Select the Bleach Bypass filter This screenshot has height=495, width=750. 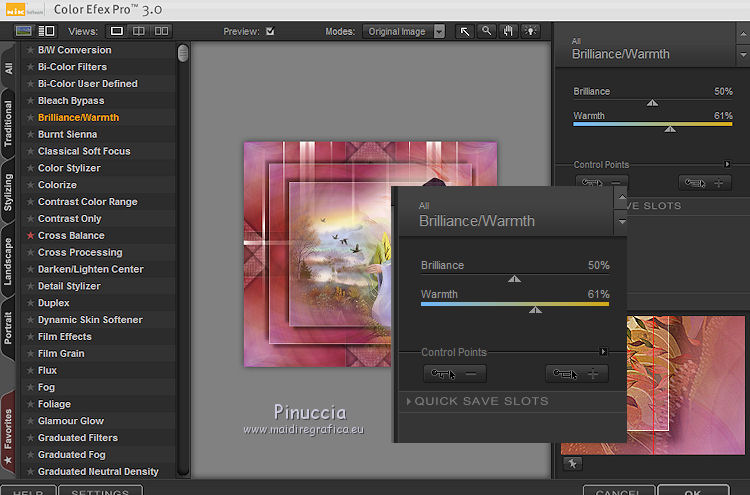tap(71, 100)
